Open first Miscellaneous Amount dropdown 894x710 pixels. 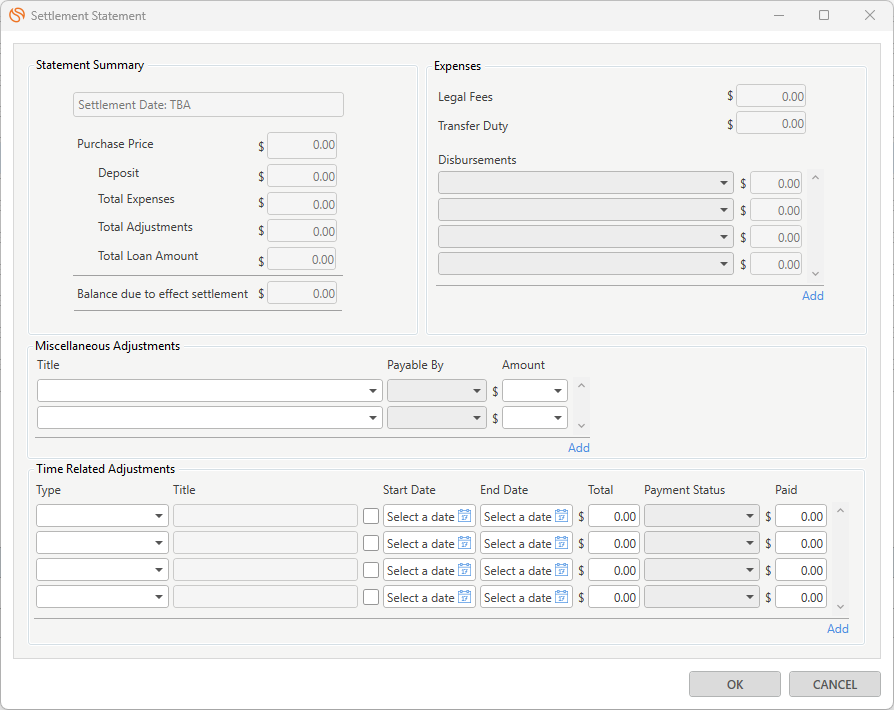point(535,391)
